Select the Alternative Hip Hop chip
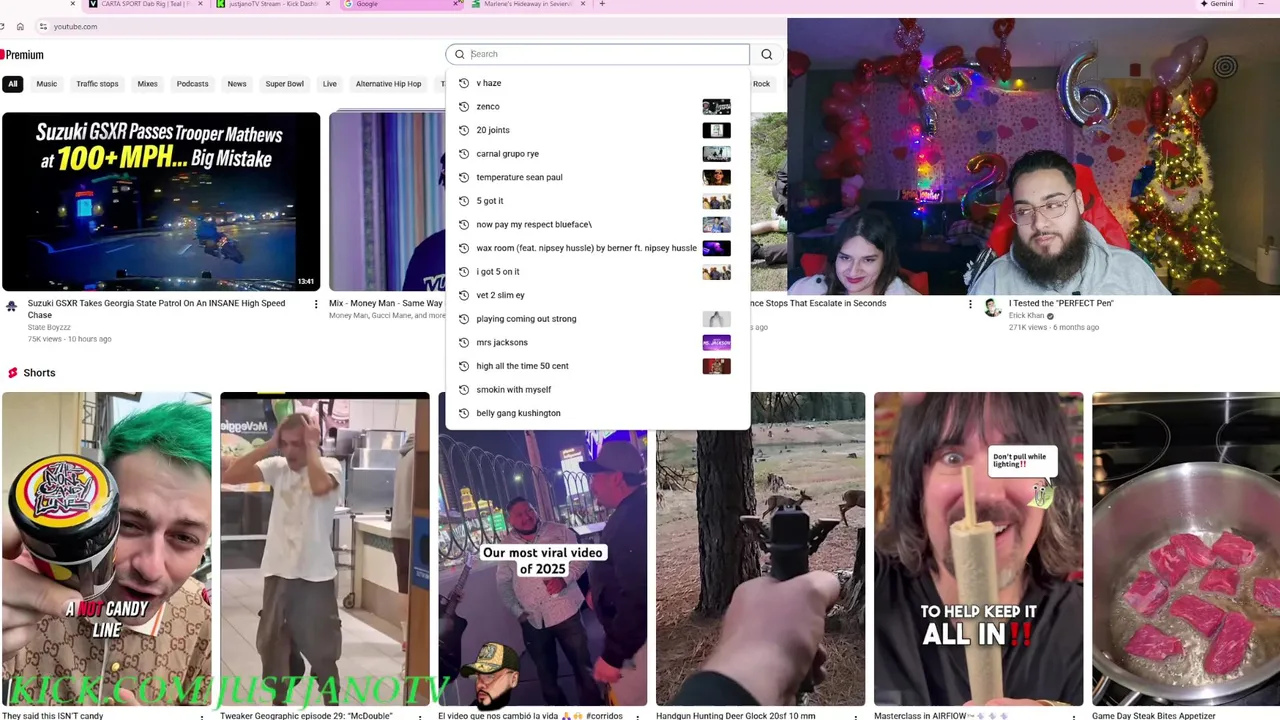Viewport: 1280px width, 720px height. (388, 84)
